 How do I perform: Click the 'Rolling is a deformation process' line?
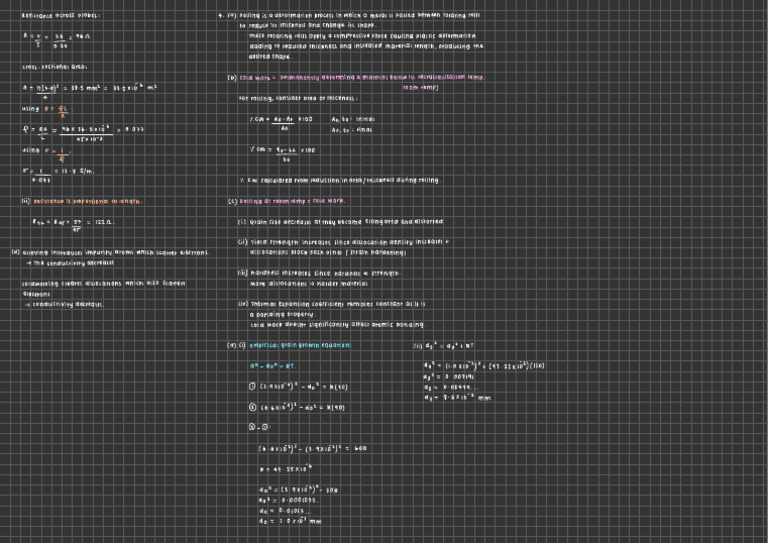360,16
